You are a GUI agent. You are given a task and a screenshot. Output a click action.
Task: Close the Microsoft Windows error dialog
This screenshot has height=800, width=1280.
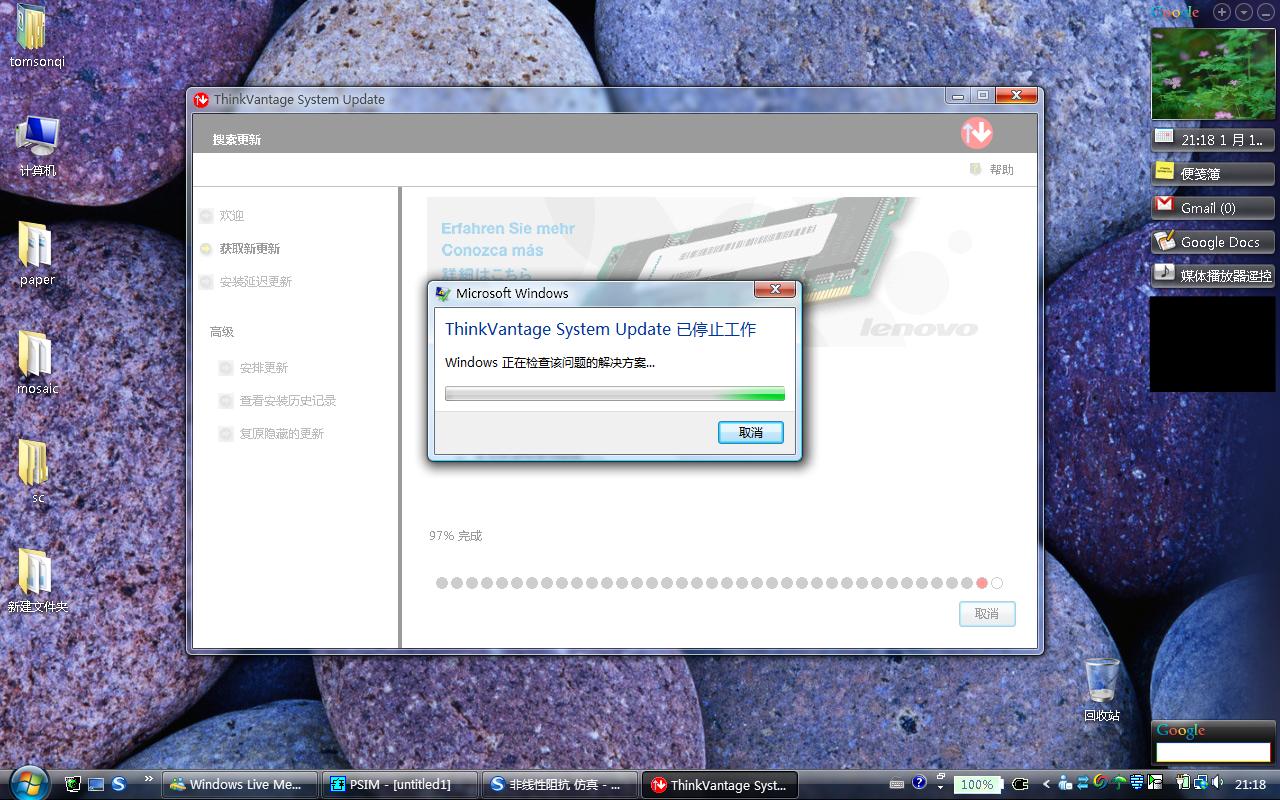click(x=774, y=290)
